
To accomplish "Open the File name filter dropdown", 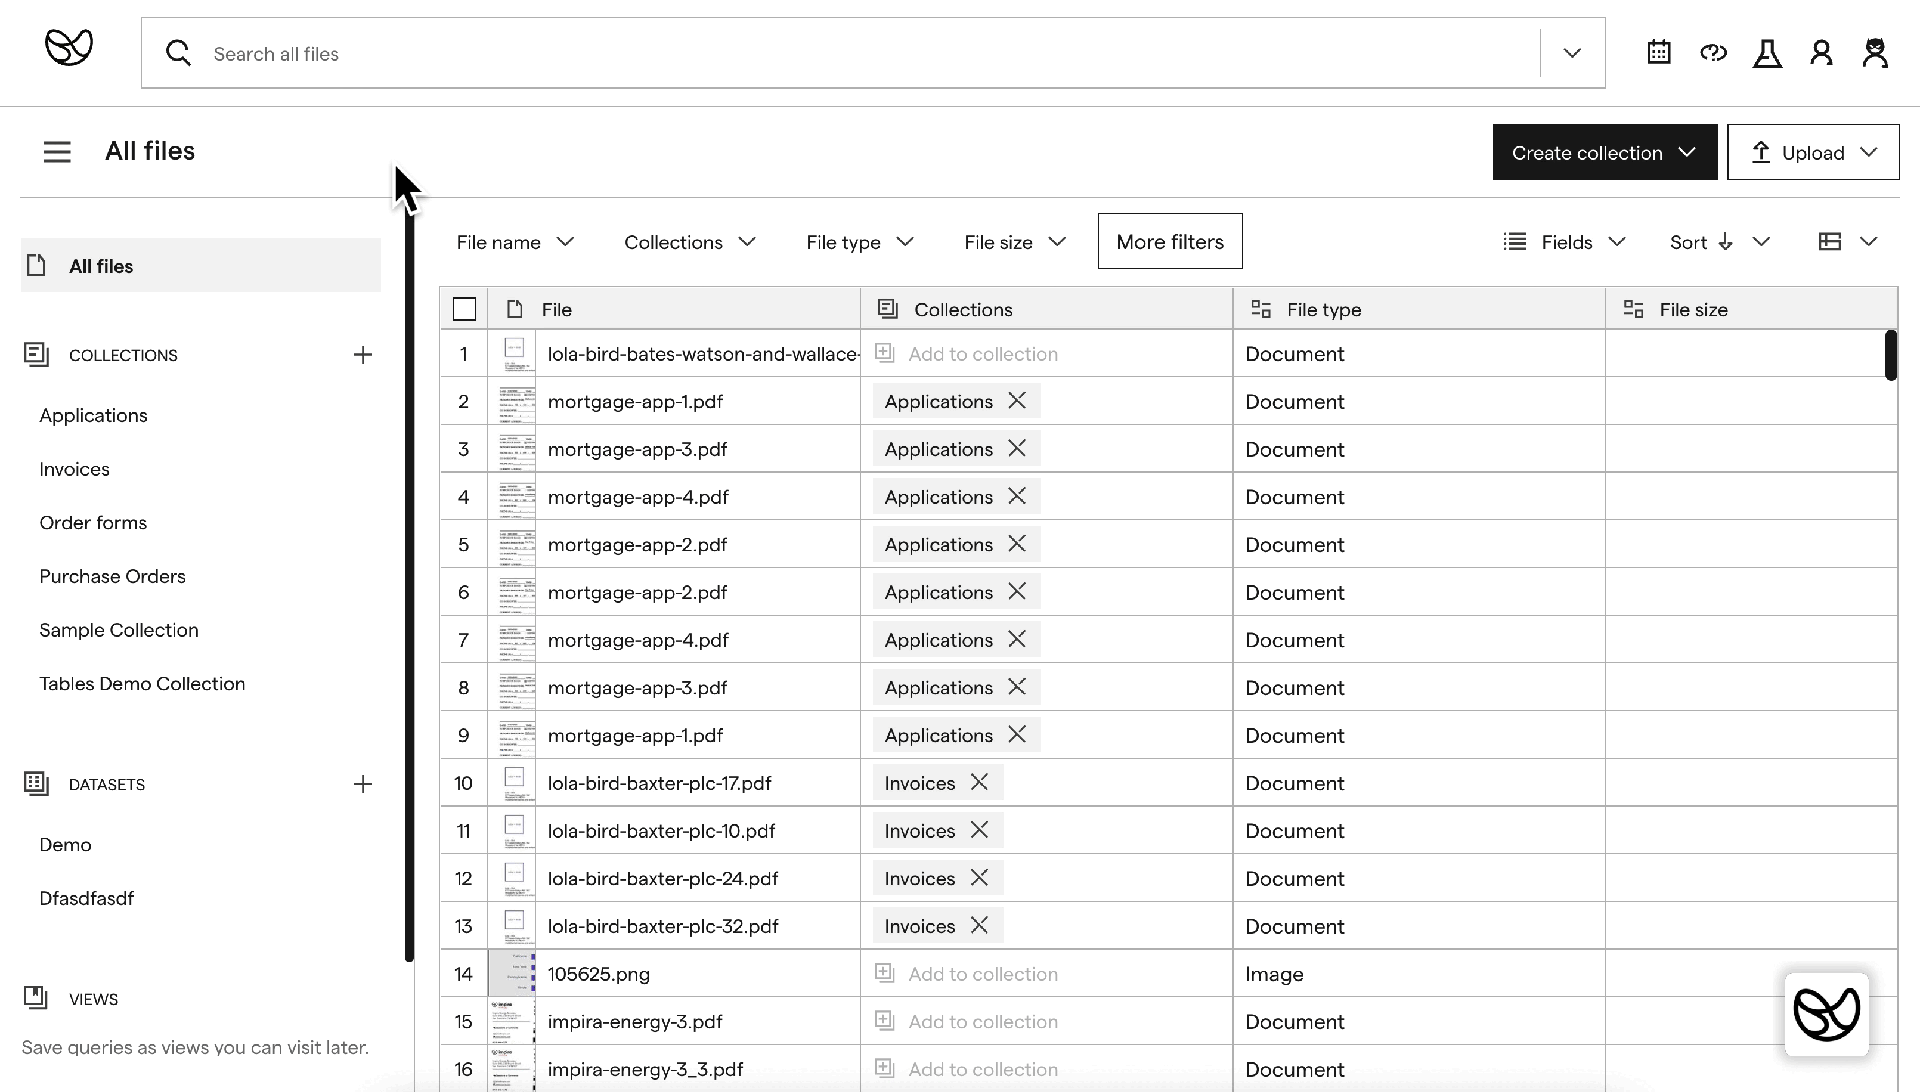I will coord(515,242).
